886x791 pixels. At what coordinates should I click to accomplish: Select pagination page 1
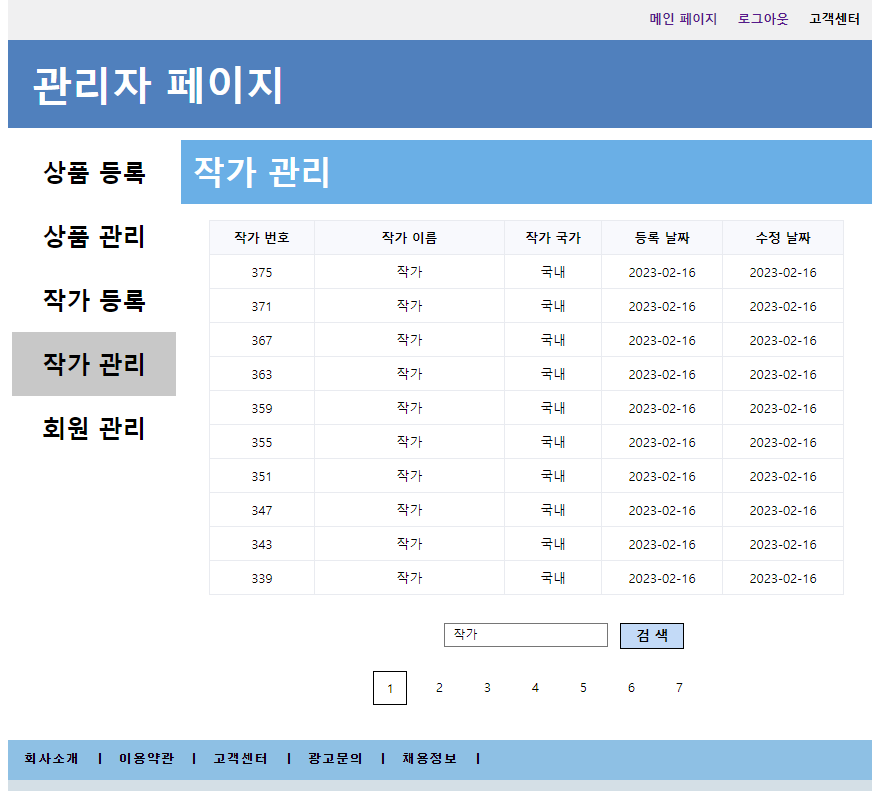click(390, 688)
